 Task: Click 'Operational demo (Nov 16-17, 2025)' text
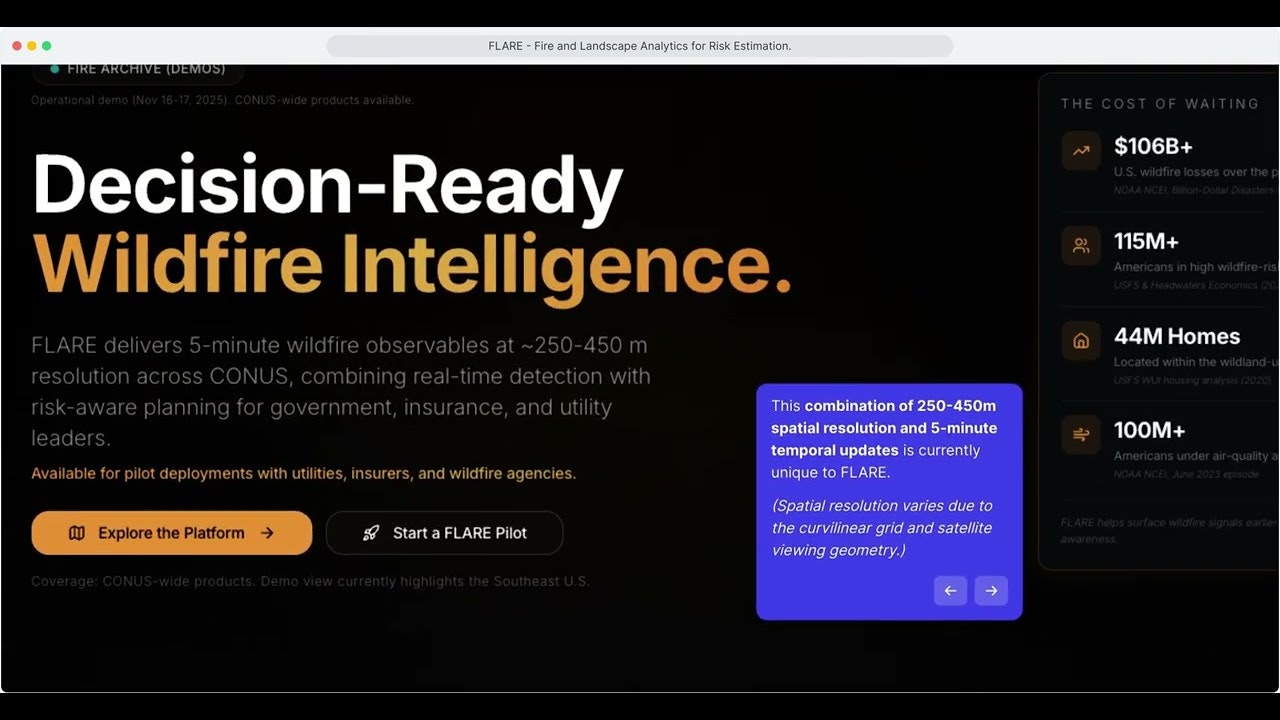222,100
